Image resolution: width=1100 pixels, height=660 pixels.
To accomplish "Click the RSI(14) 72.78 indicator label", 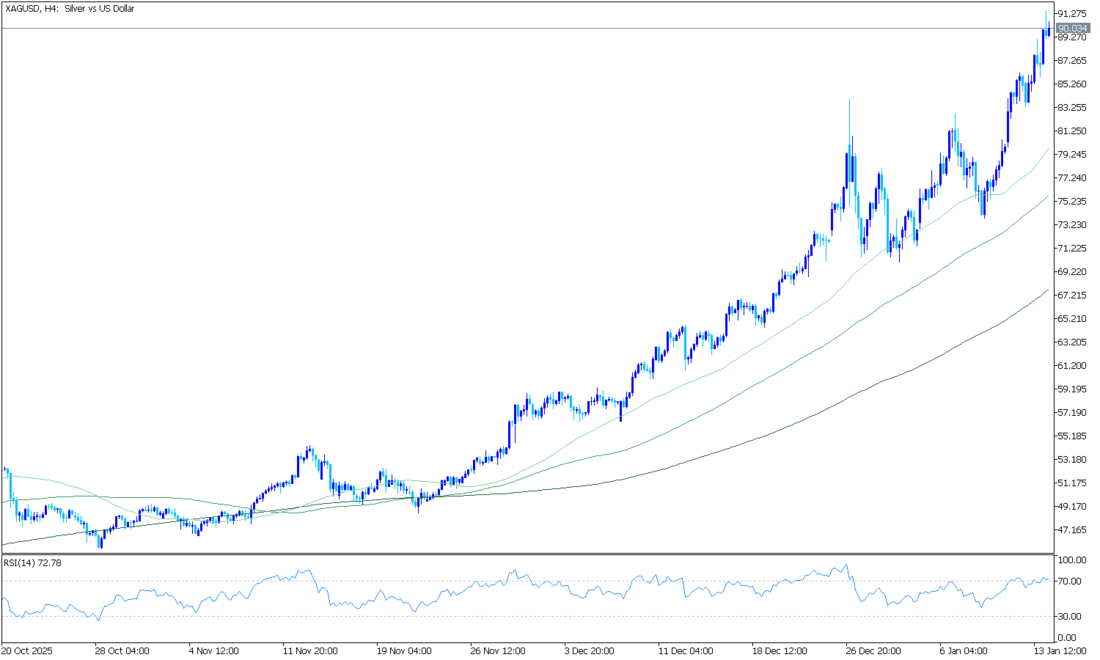I will click(x=34, y=563).
